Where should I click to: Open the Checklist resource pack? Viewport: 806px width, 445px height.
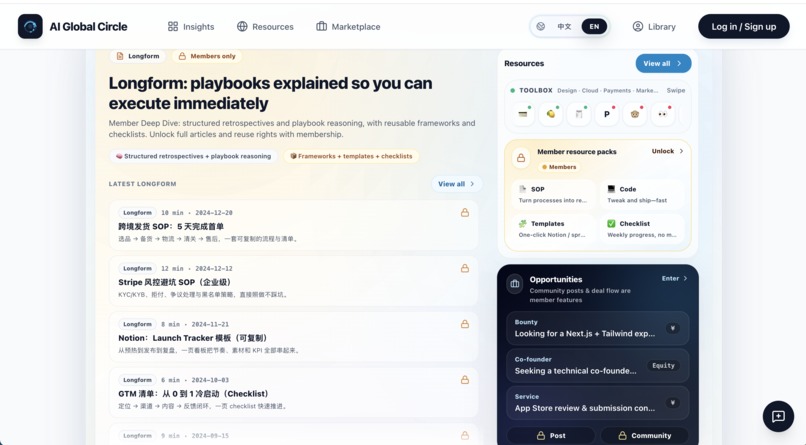coord(643,229)
